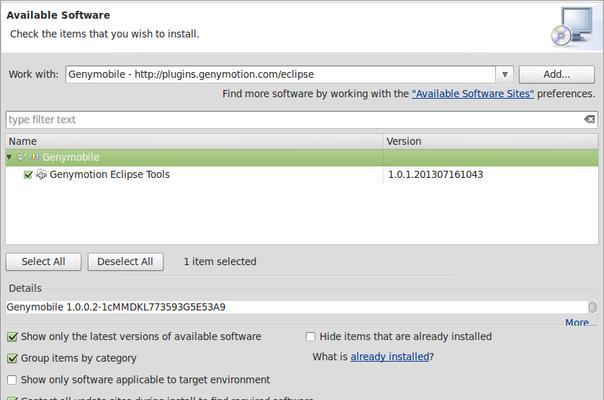Viewport: 604px width, 400px height.
Task: Open the Available Software Sites link
Action: click(473, 94)
